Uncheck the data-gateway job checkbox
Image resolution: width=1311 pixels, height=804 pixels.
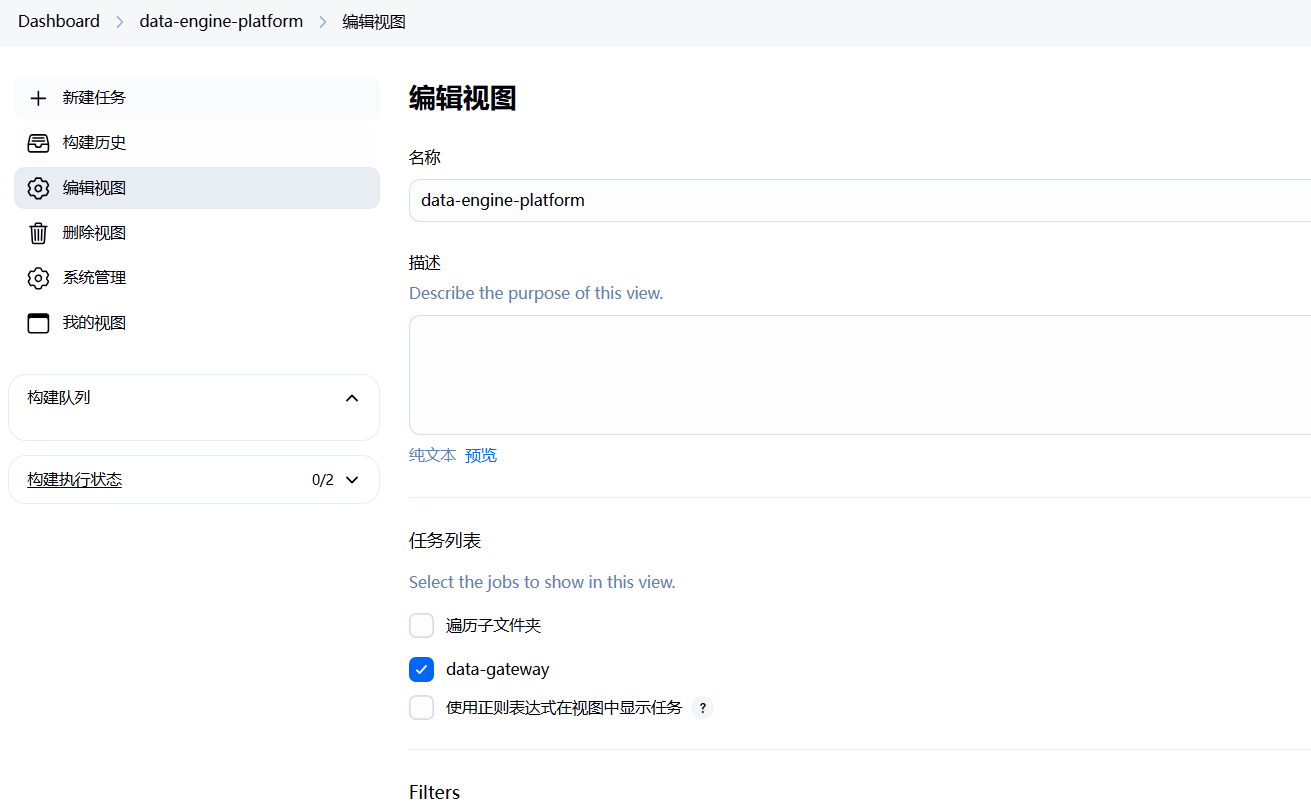pos(421,669)
